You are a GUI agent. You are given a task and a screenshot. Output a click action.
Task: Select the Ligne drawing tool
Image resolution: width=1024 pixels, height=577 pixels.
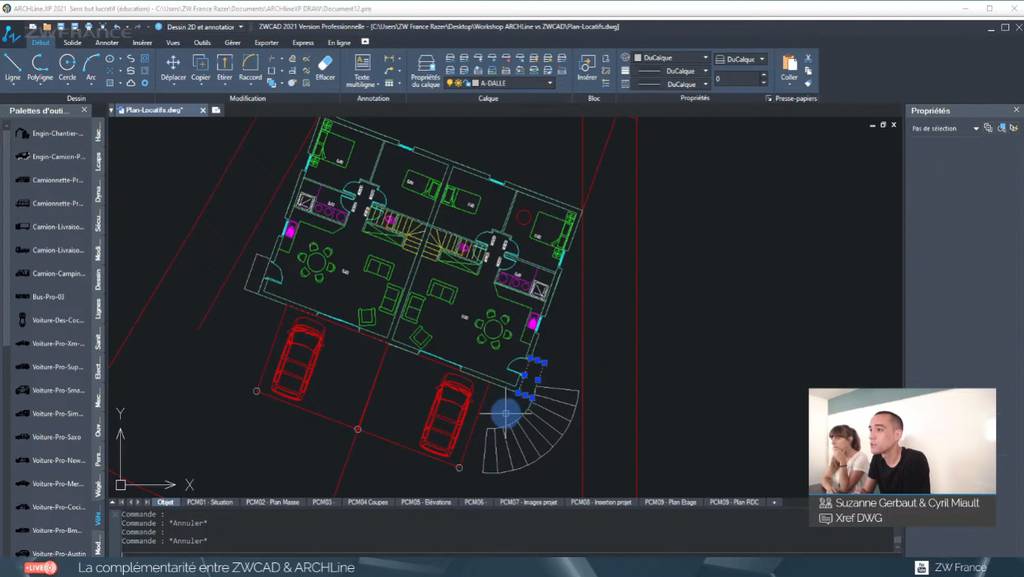[x=12, y=67]
